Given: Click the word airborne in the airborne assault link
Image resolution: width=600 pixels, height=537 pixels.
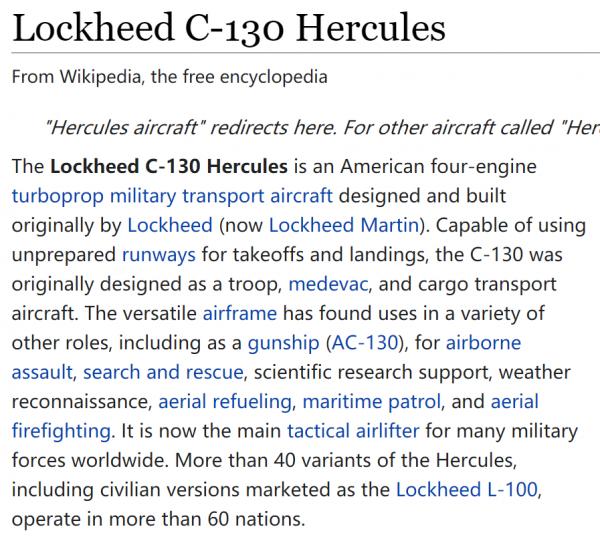Looking at the screenshot, I should (482, 344).
